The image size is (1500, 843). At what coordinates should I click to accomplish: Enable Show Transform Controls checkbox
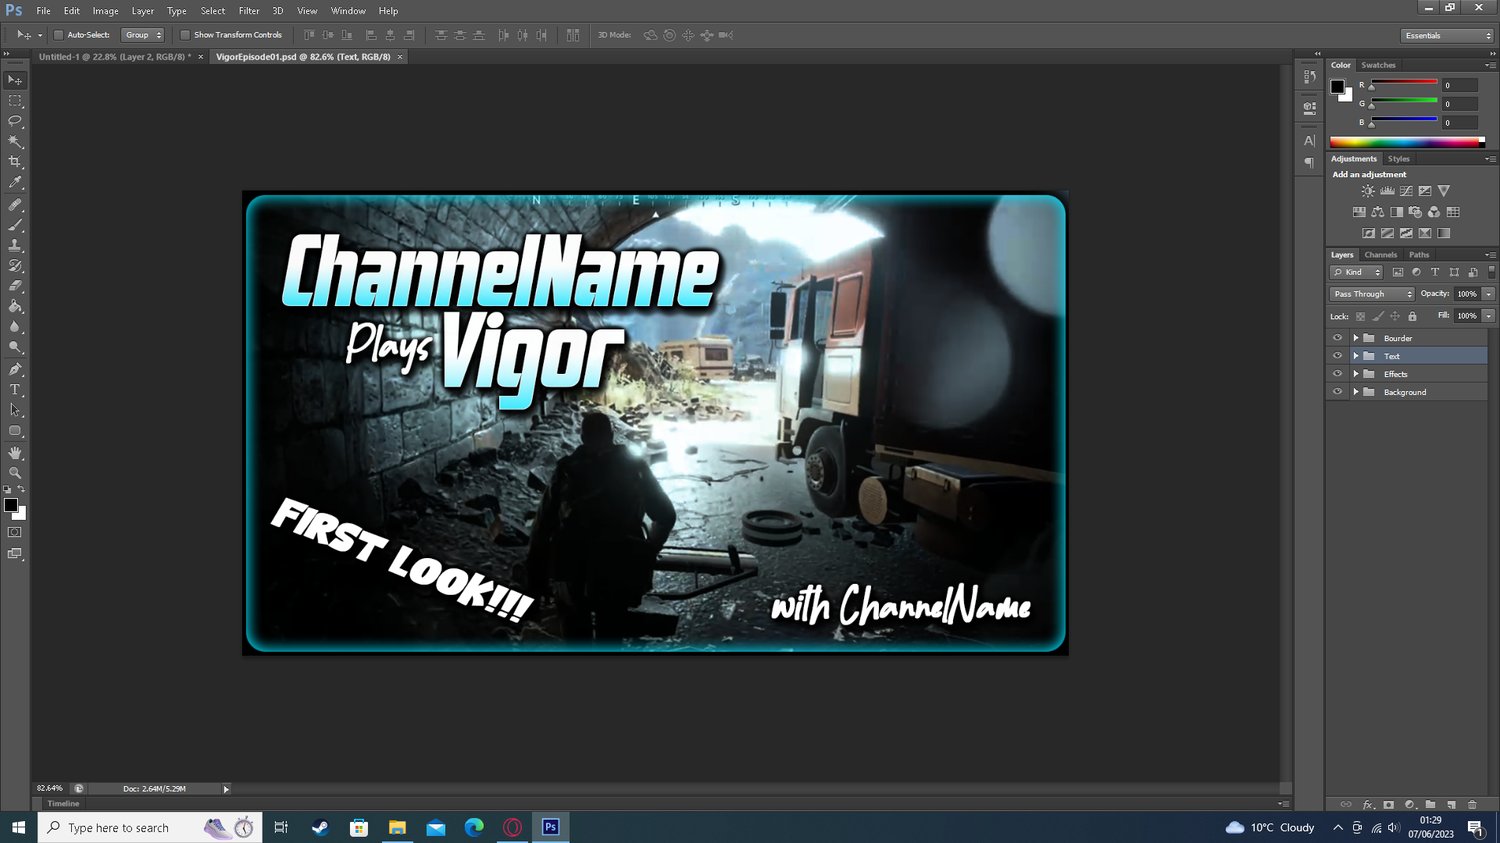pyautogui.click(x=185, y=35)
